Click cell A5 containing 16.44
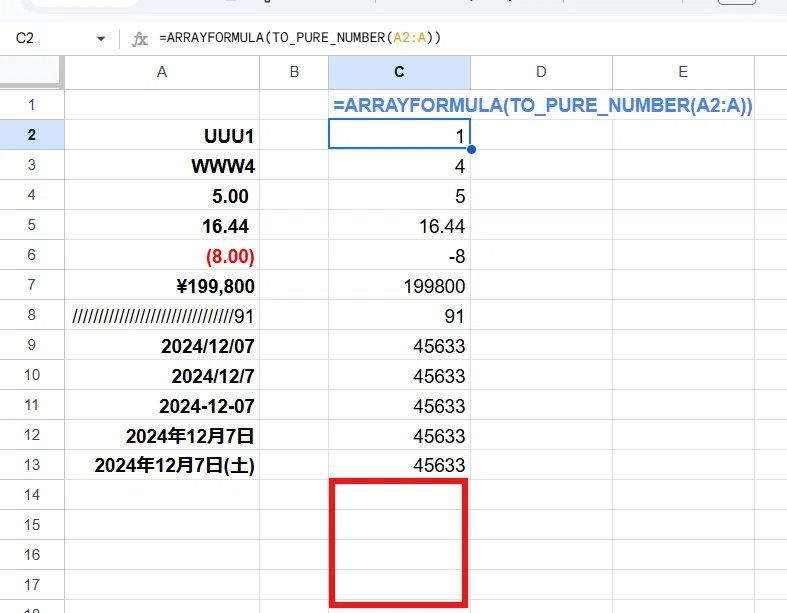This screenshot has width=787, height=613. (x=162, y=225)
